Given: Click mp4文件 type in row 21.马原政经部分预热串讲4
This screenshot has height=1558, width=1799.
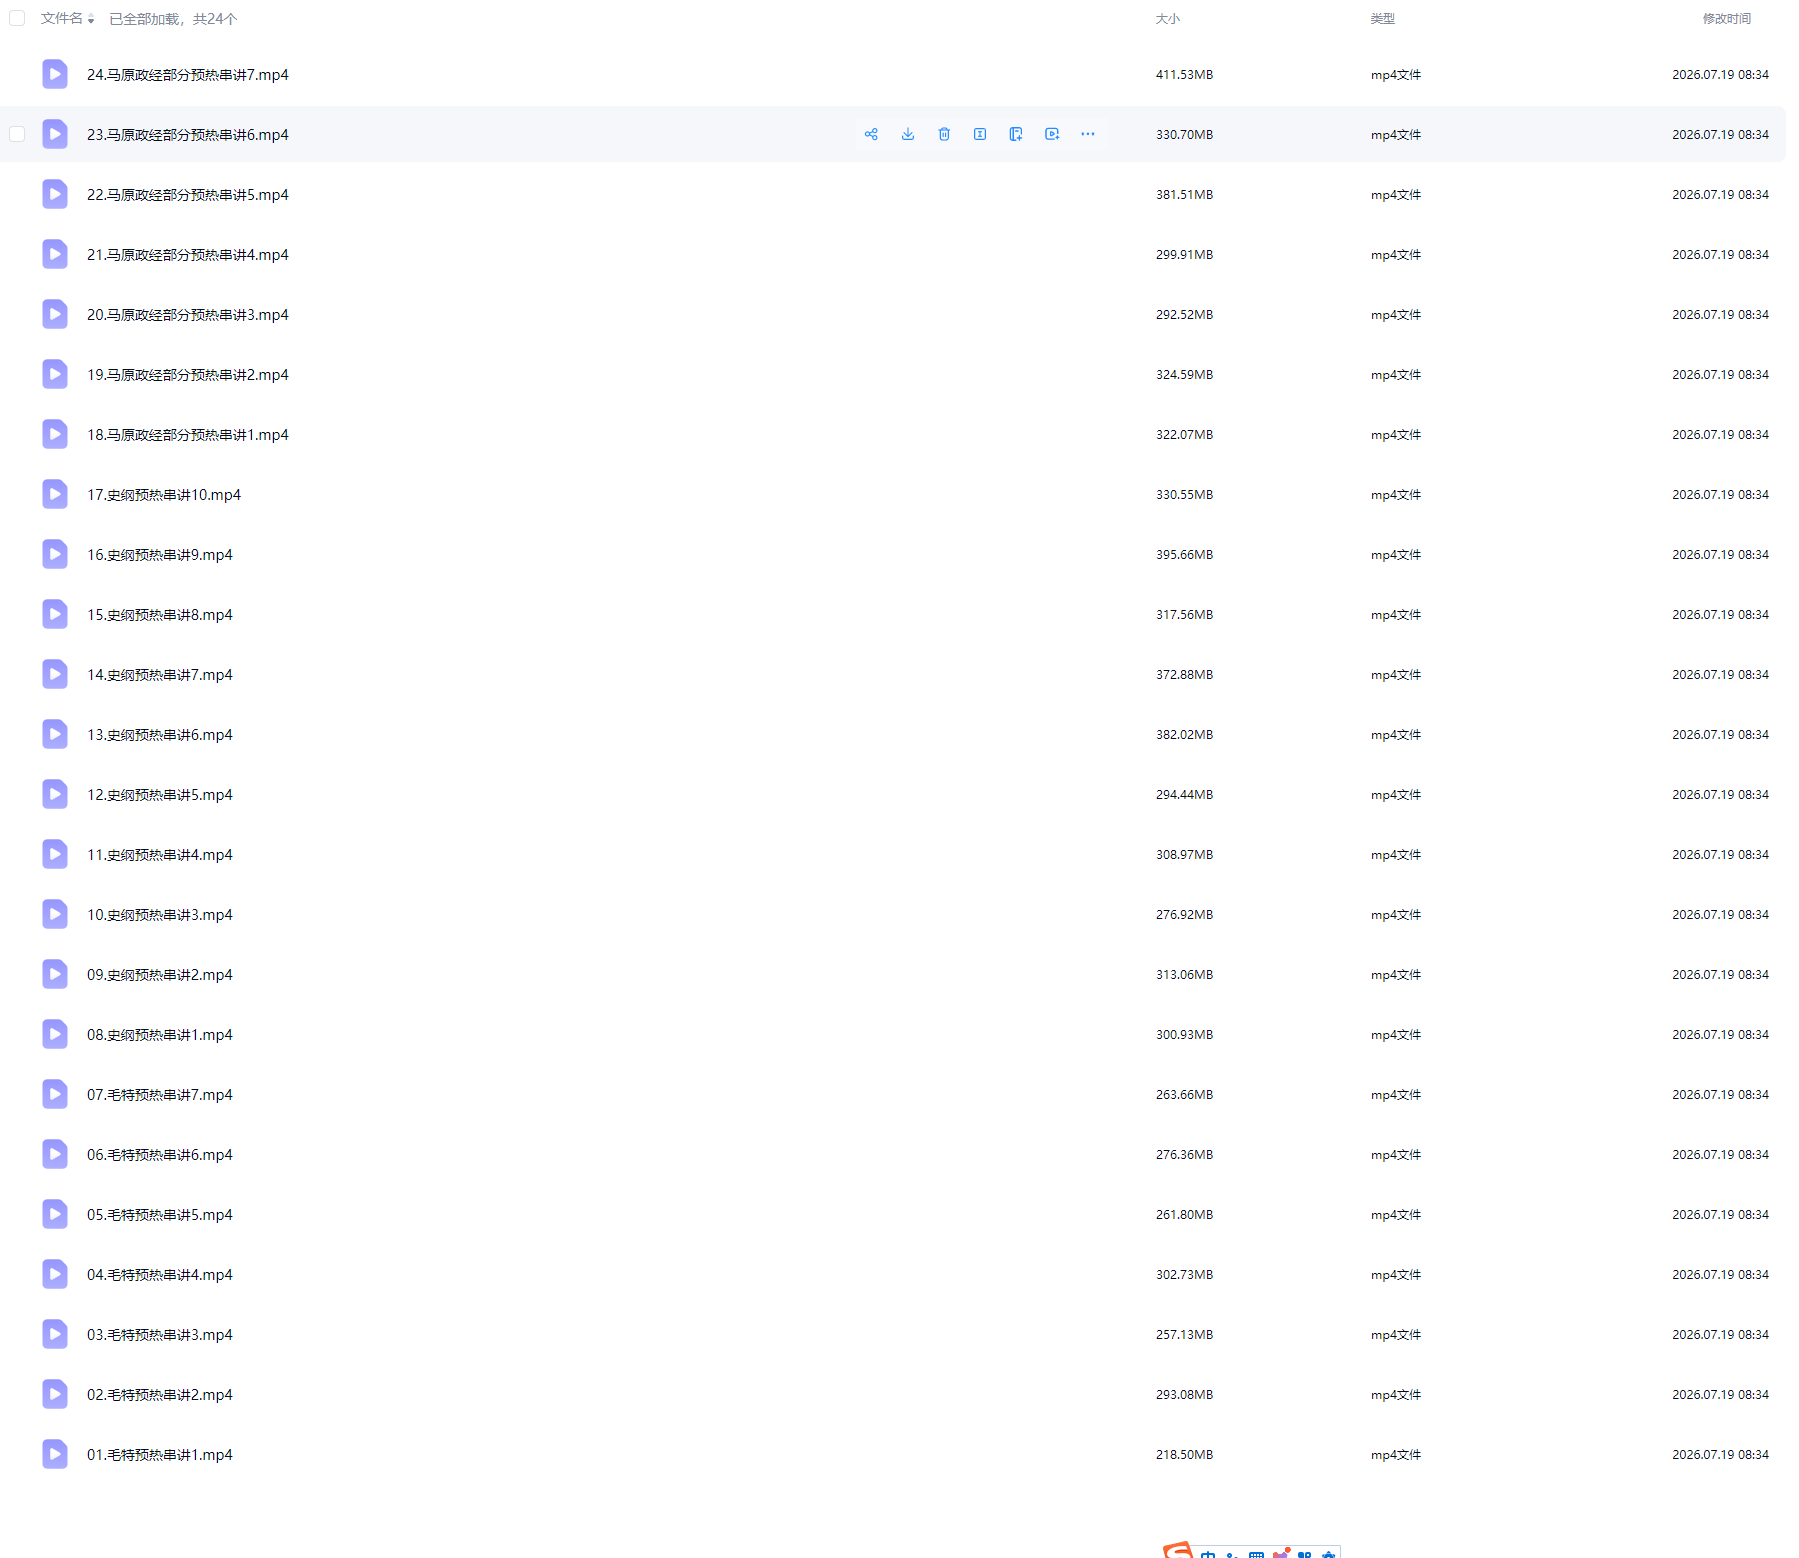Looking at the screenshot, I should (1396, 255).
